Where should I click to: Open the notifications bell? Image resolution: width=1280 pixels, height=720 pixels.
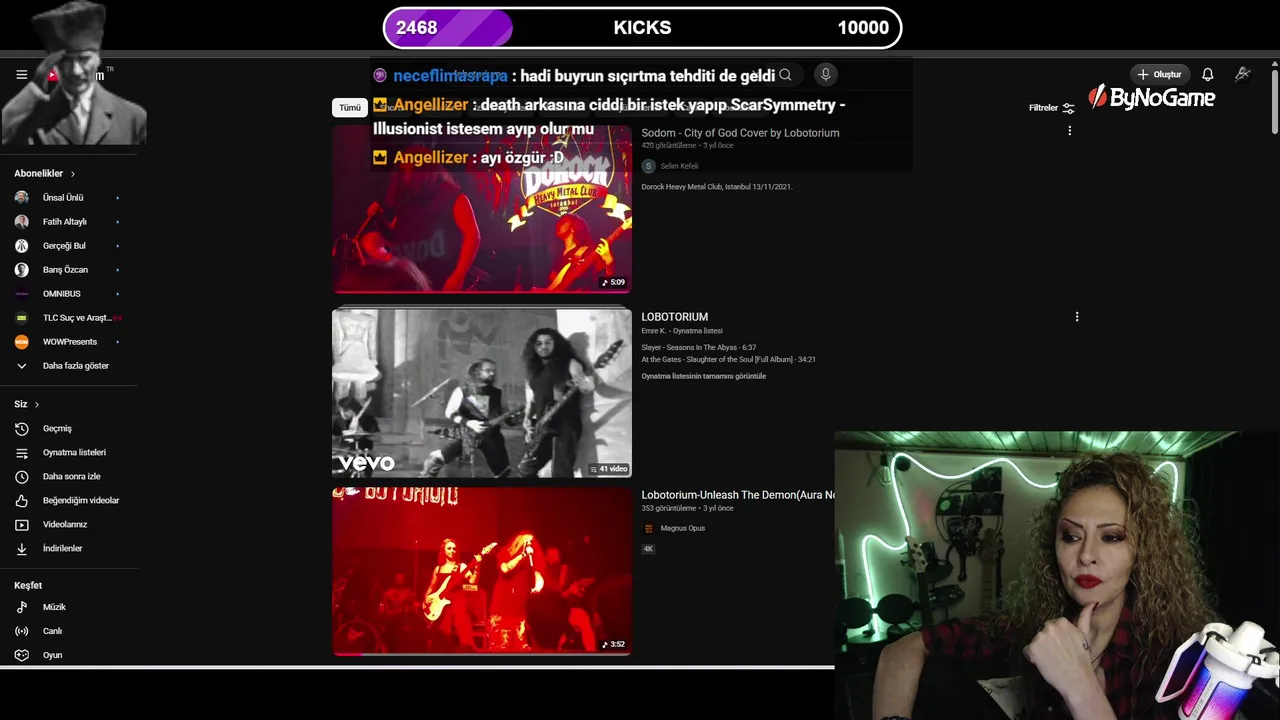(x=1208, y=74)
